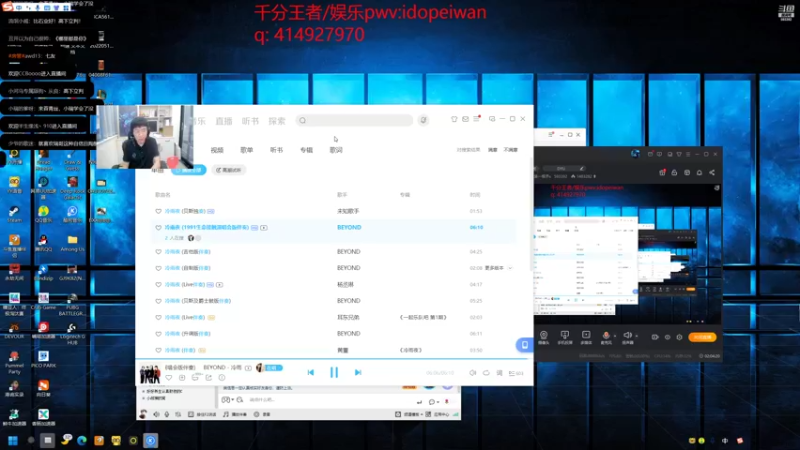Screen dimensions: 800x450
Task: Open the 听书 top navigation tab
Action: 250,121
